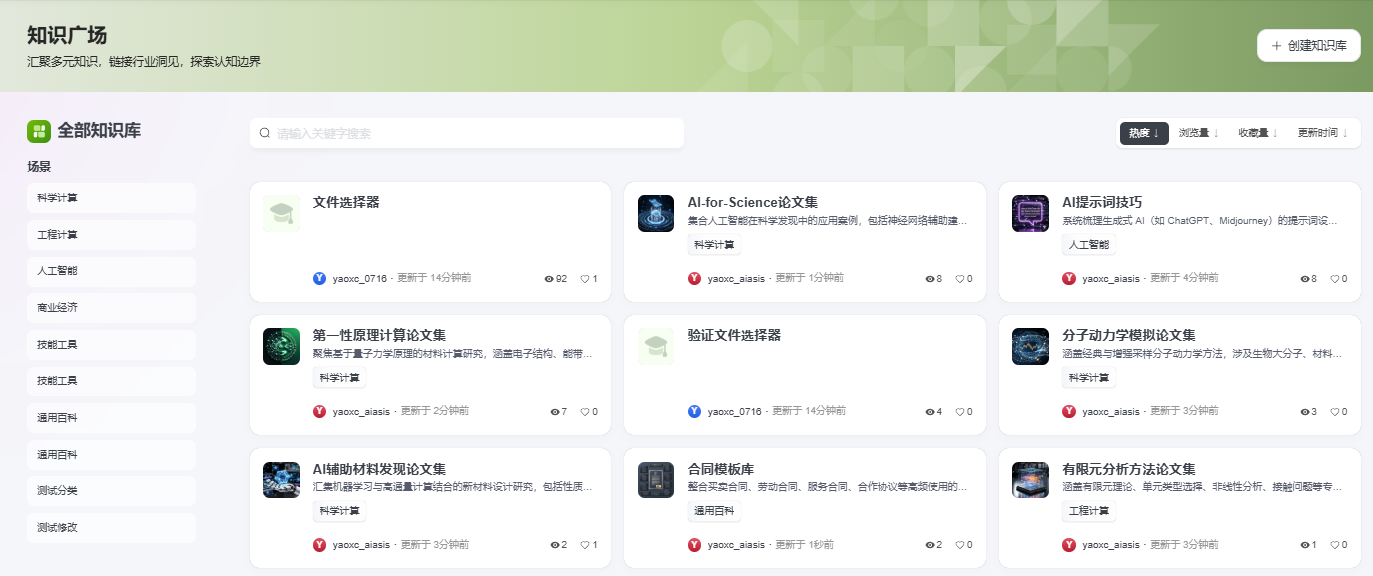Screen dimensions: 1373x576
Task: Select 工程计算 in the sidebar scene list
Action: click(x=111, y=235)
